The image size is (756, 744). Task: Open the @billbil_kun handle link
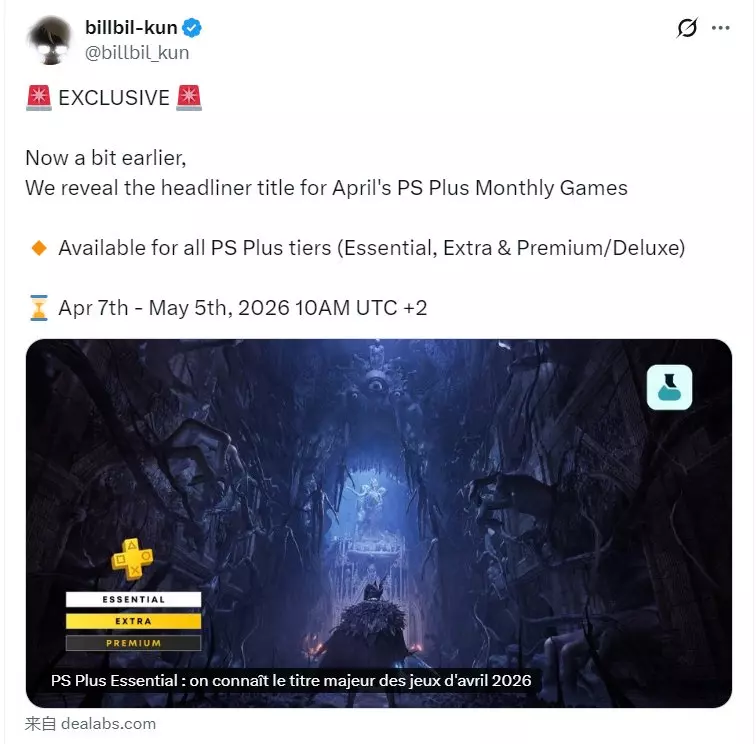137,53
